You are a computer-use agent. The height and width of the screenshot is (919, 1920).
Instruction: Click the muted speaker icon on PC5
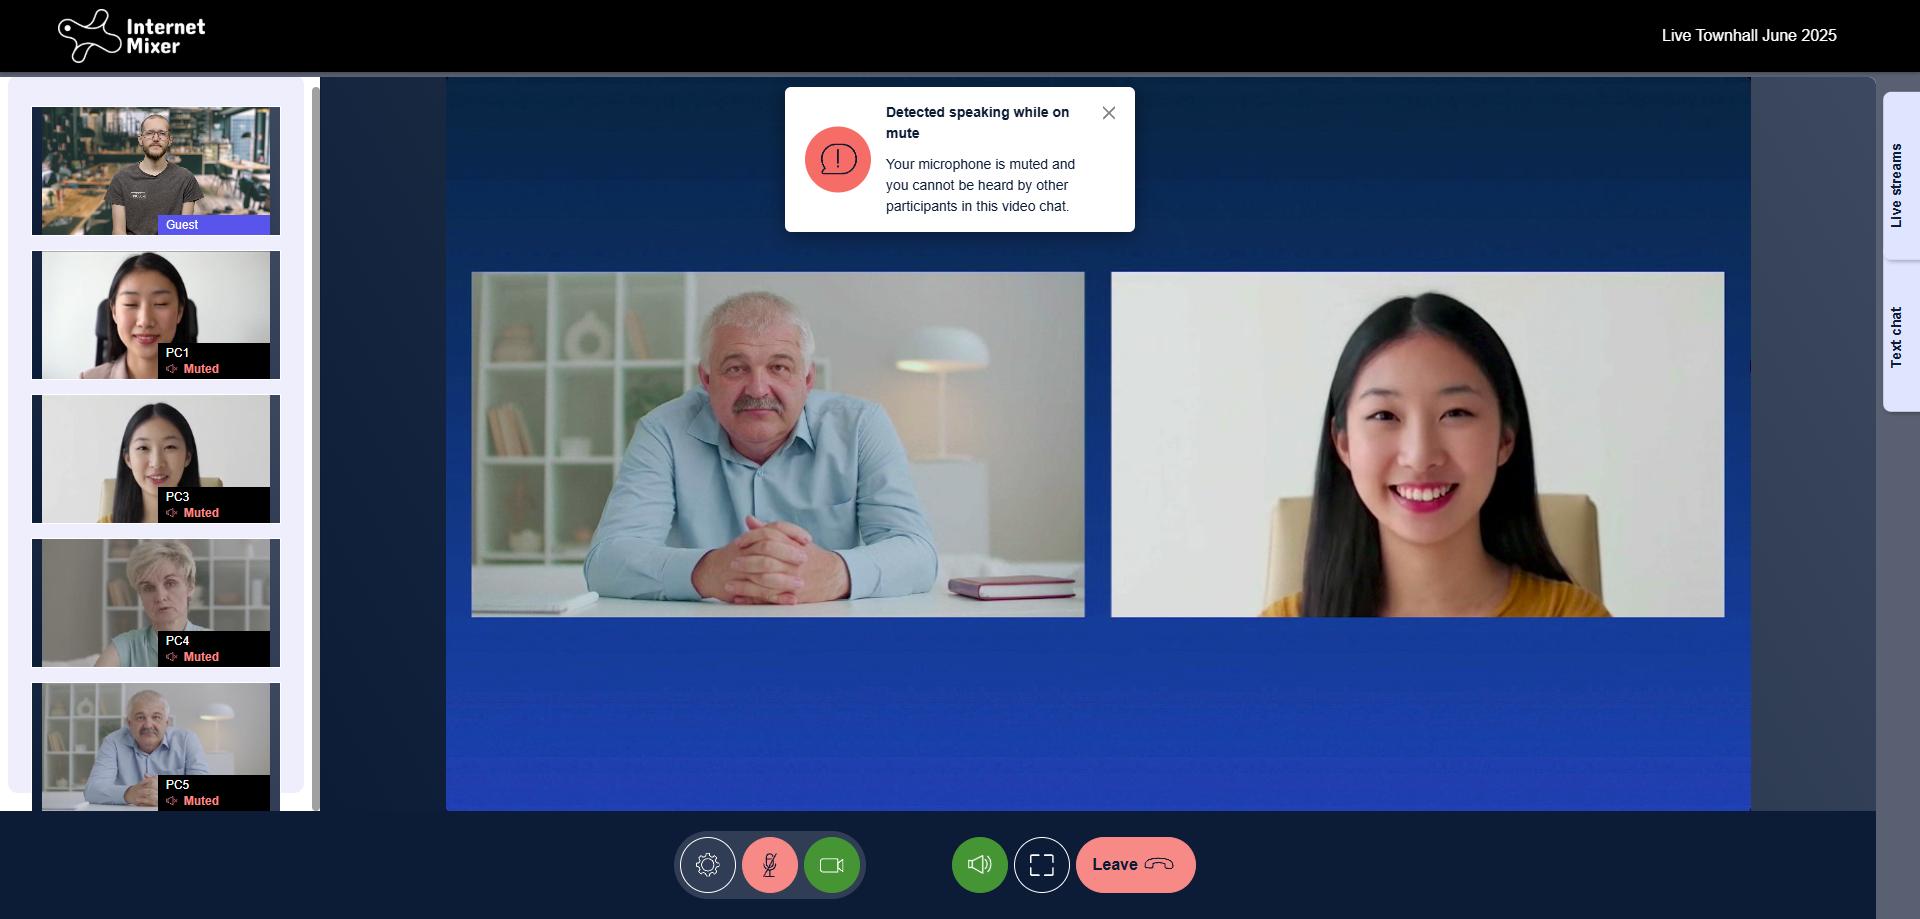tap(172, 801)
